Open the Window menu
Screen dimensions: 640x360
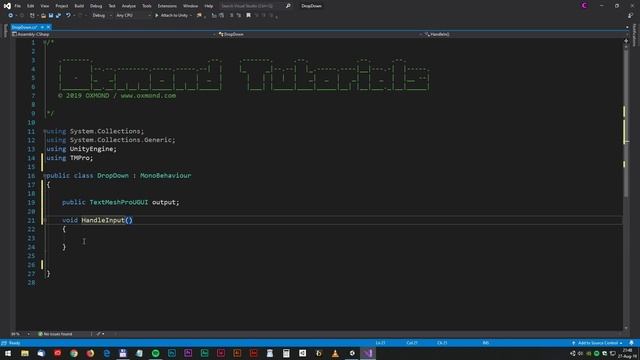click(190, 6)
